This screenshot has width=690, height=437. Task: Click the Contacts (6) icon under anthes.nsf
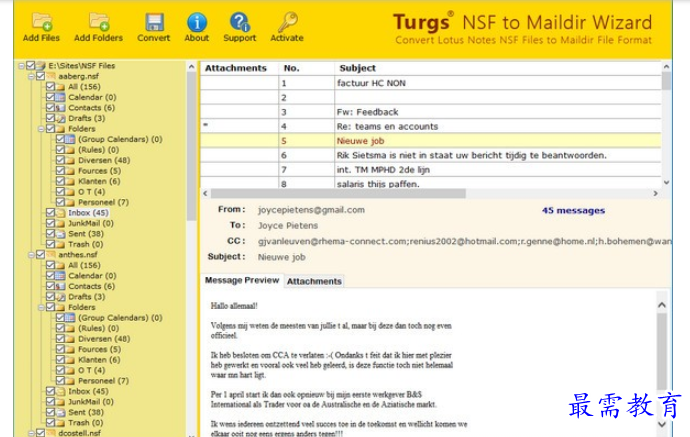(x=61, y=286)
